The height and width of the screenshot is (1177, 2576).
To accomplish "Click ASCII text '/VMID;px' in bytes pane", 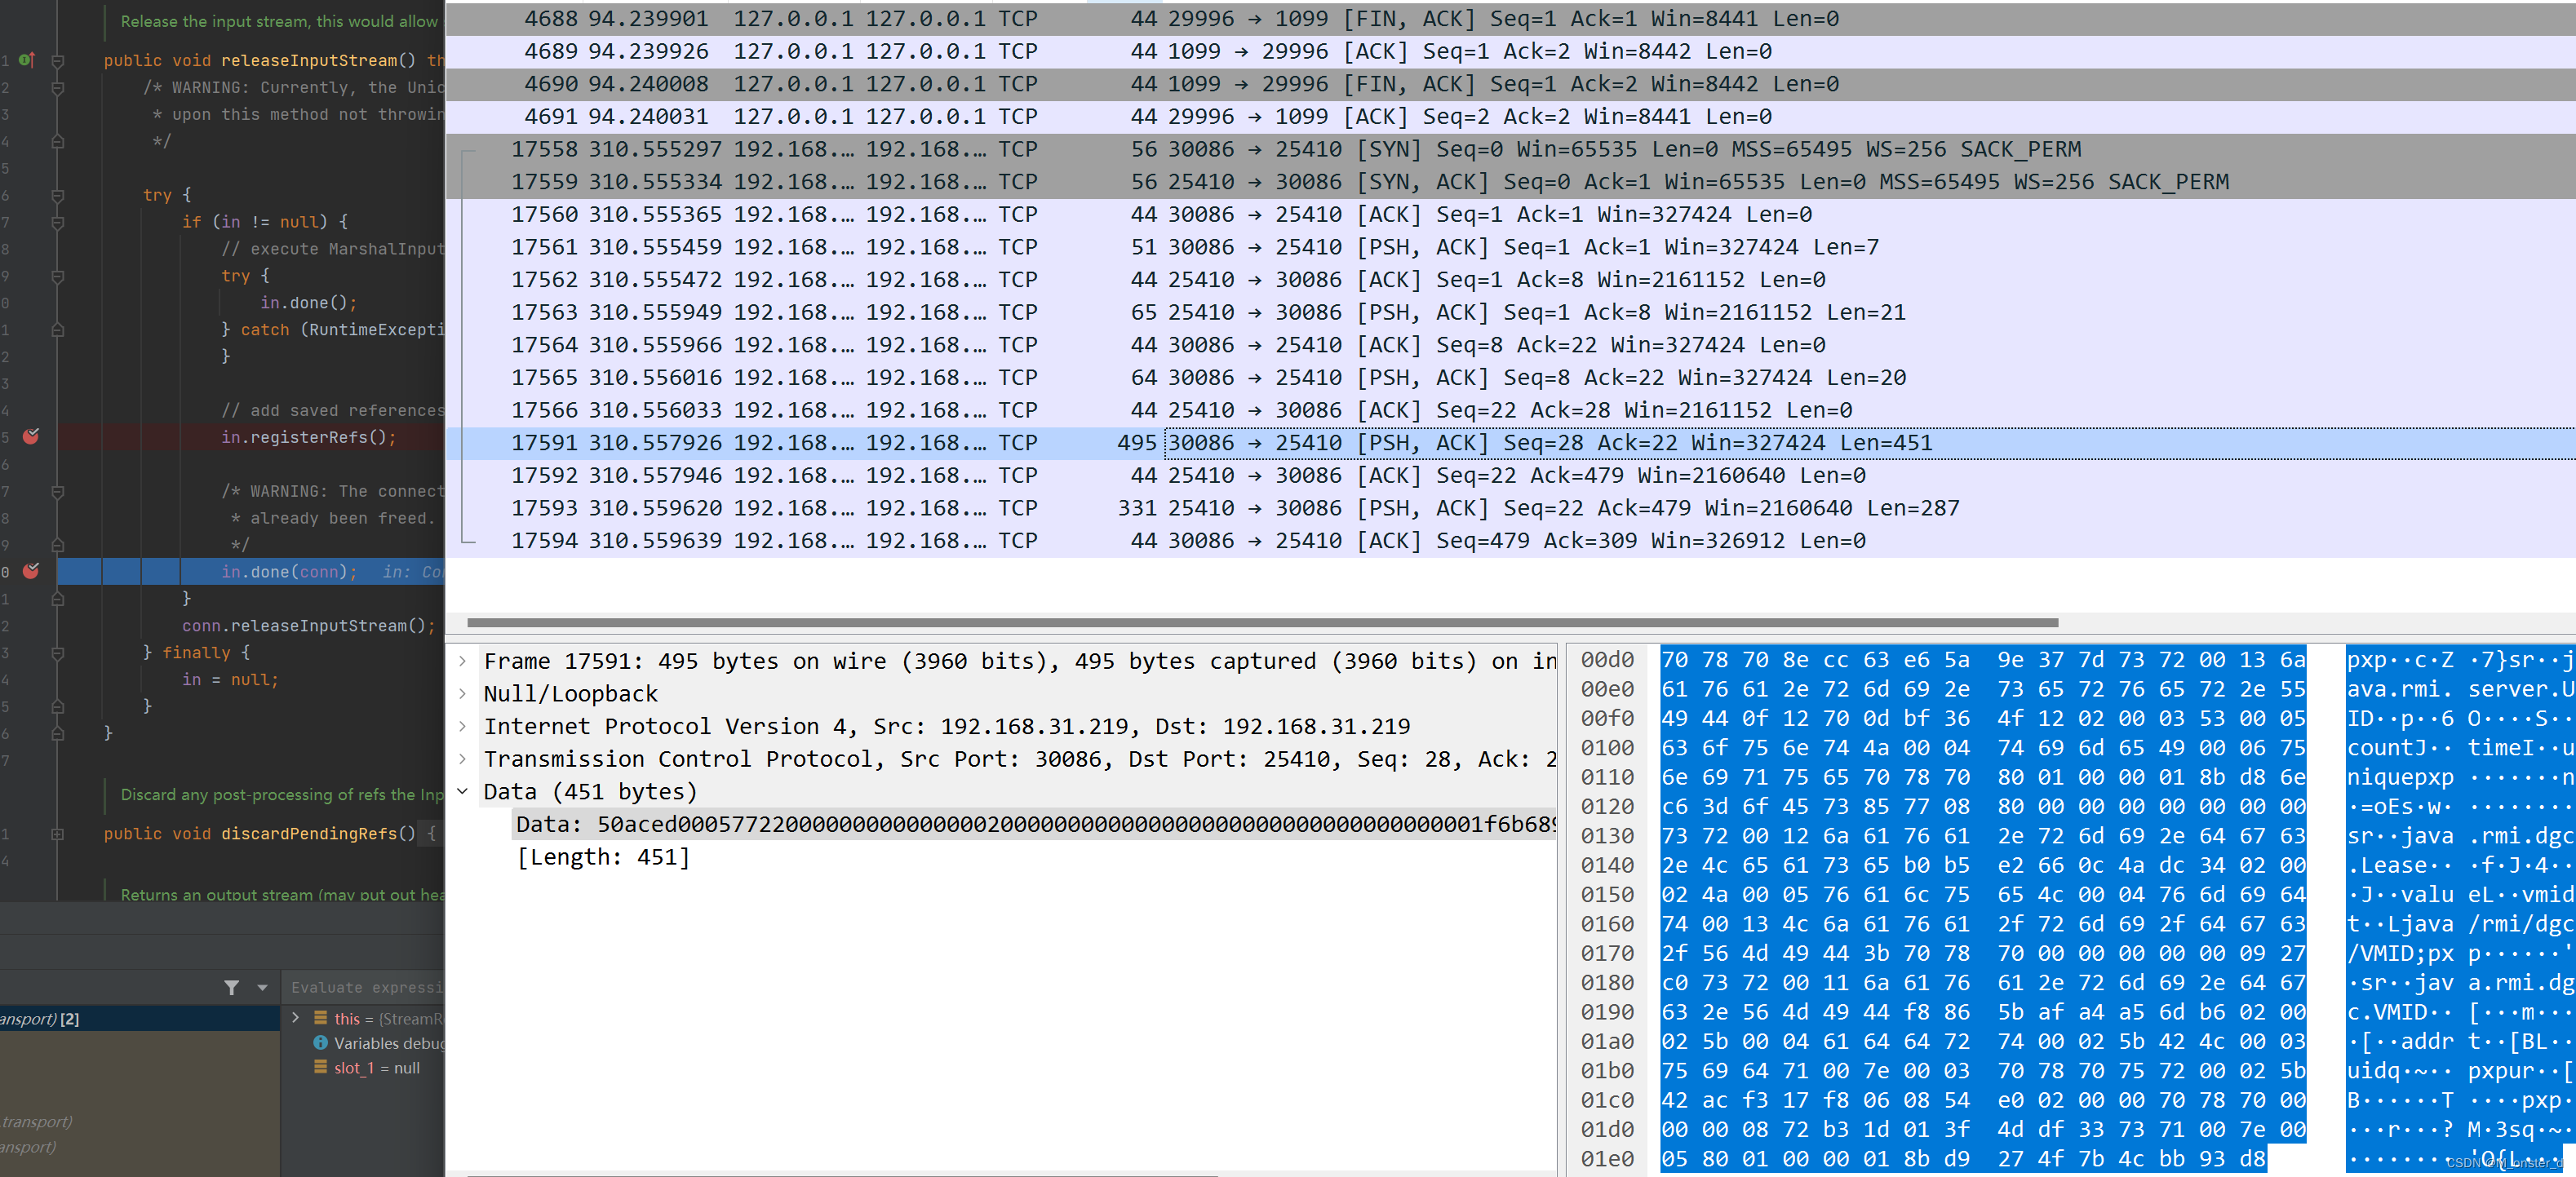I will tap(2400, 953).
